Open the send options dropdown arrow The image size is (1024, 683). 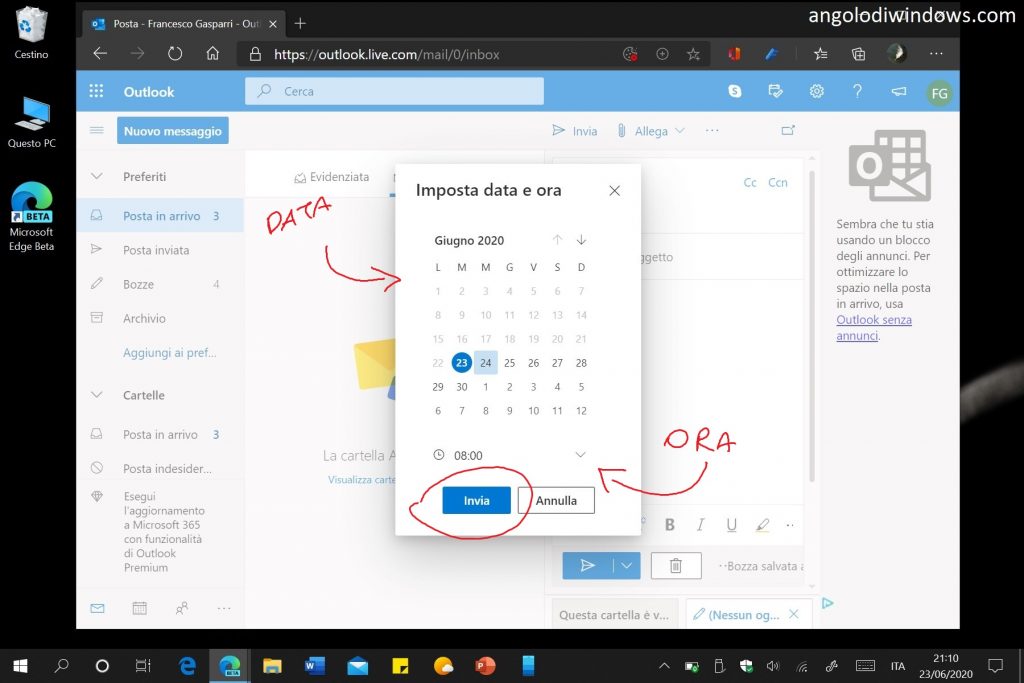coord(627,565)
